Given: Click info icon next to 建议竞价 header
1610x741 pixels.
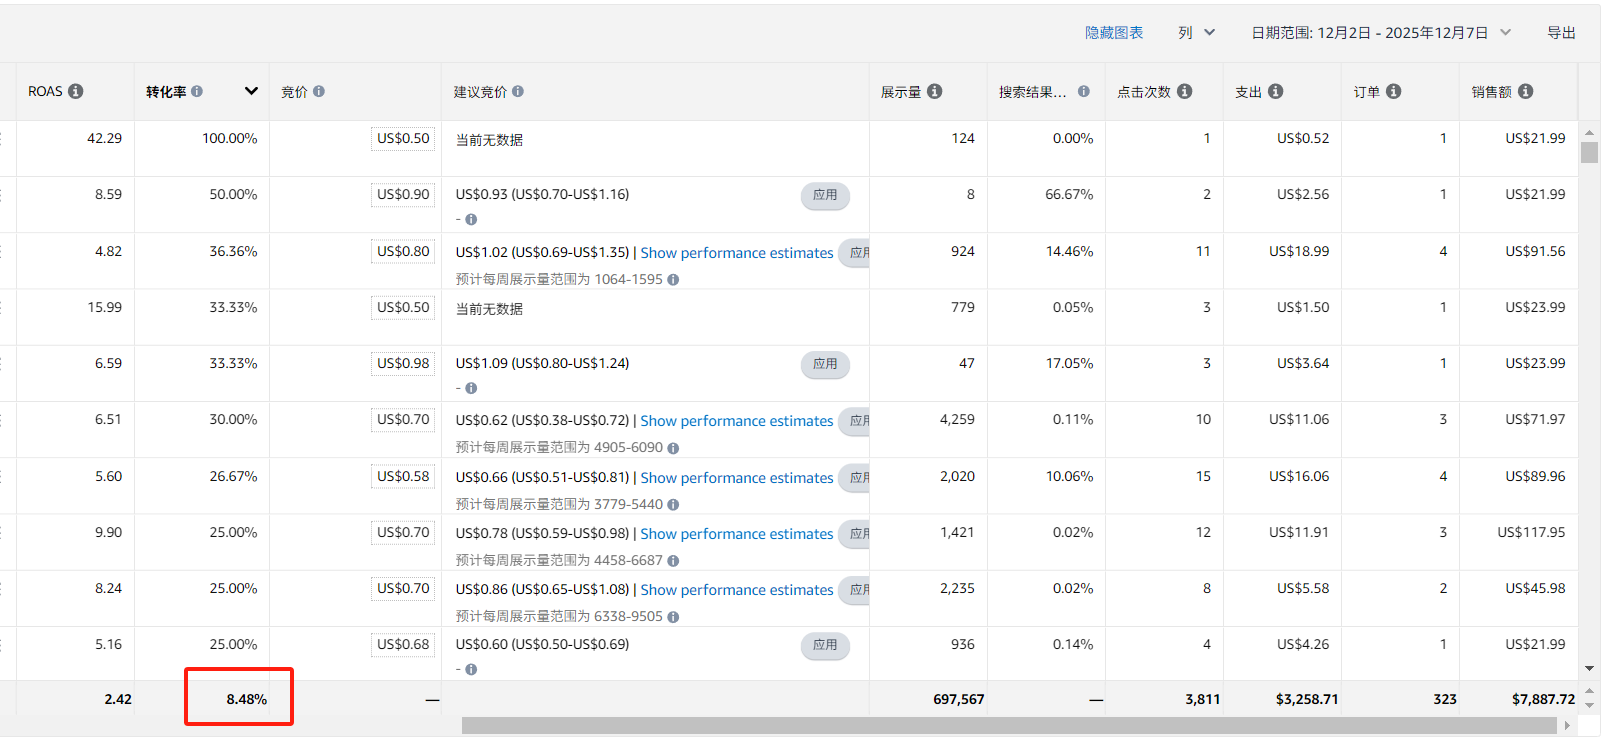Looking at the screenshot, I should click(518, 91).
